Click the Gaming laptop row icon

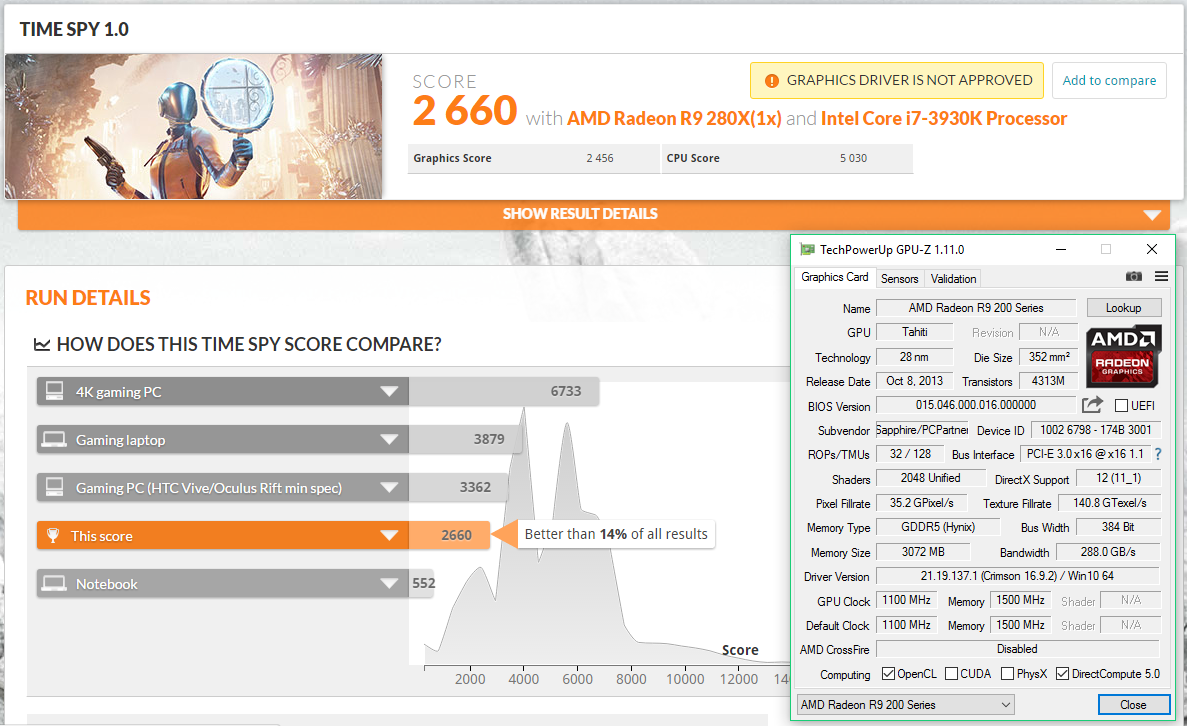click(54, 440)
